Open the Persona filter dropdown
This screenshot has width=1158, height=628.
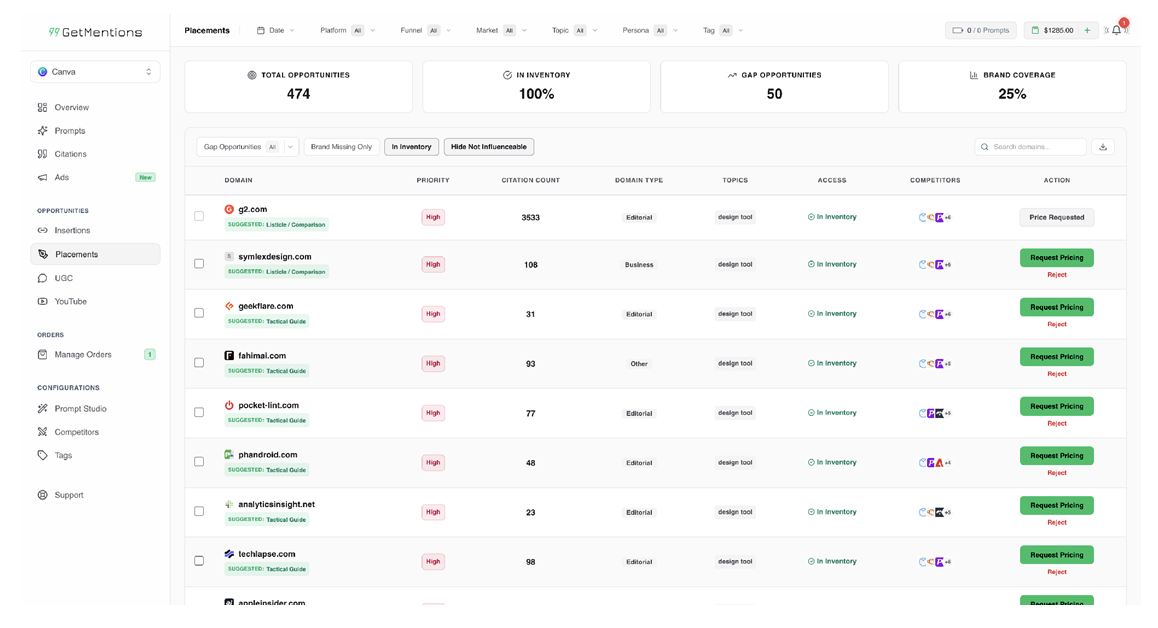[651, 30]
